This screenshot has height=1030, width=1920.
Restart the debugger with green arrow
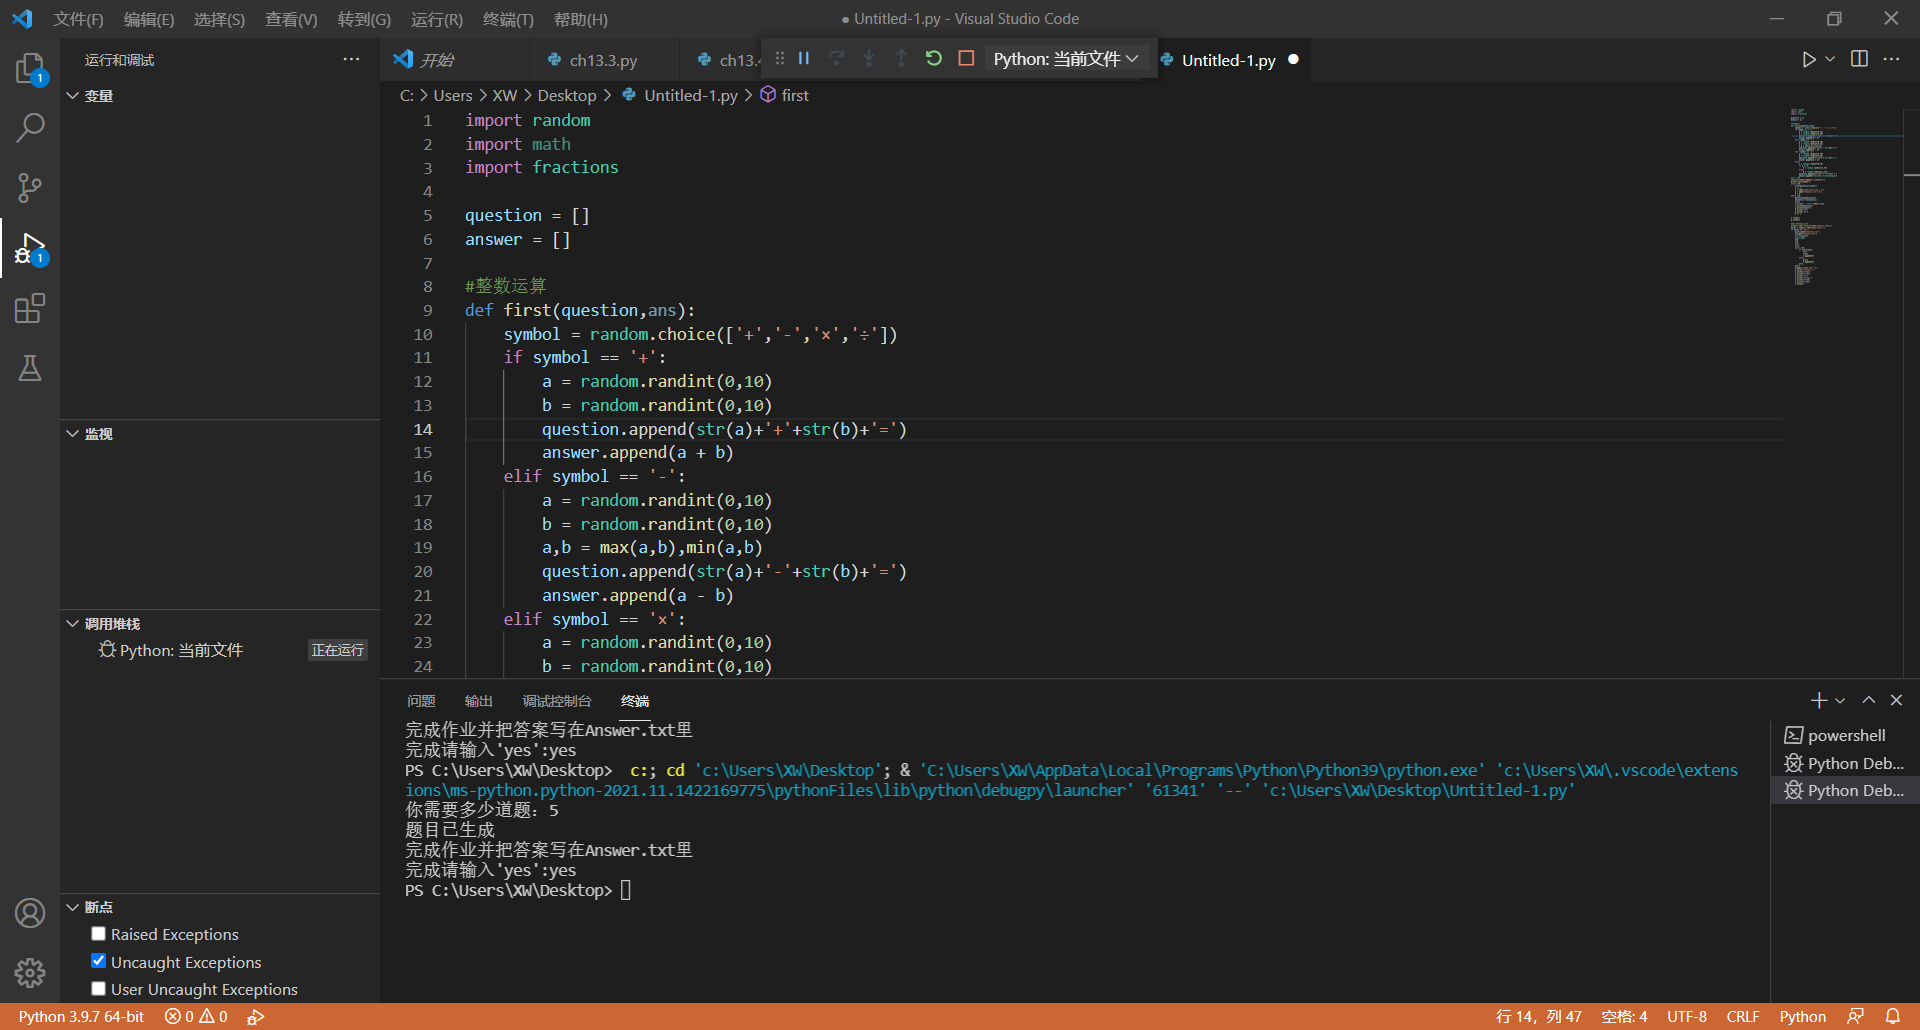(x=933, y=59)
